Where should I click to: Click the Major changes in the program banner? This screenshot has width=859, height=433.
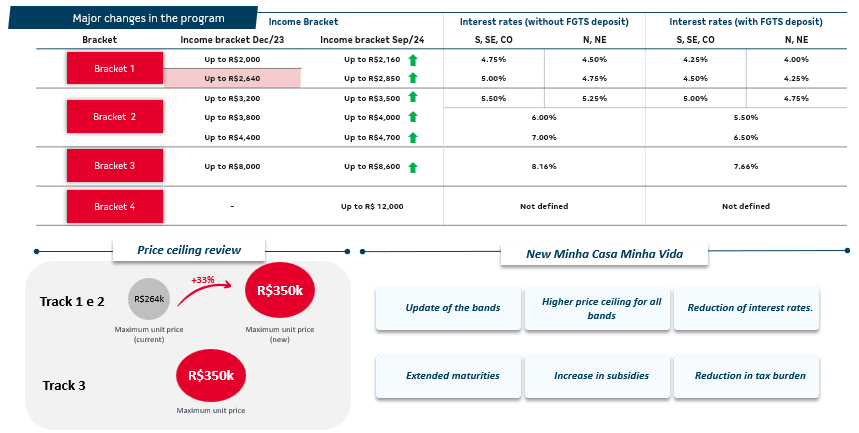(x=133, y=18)
